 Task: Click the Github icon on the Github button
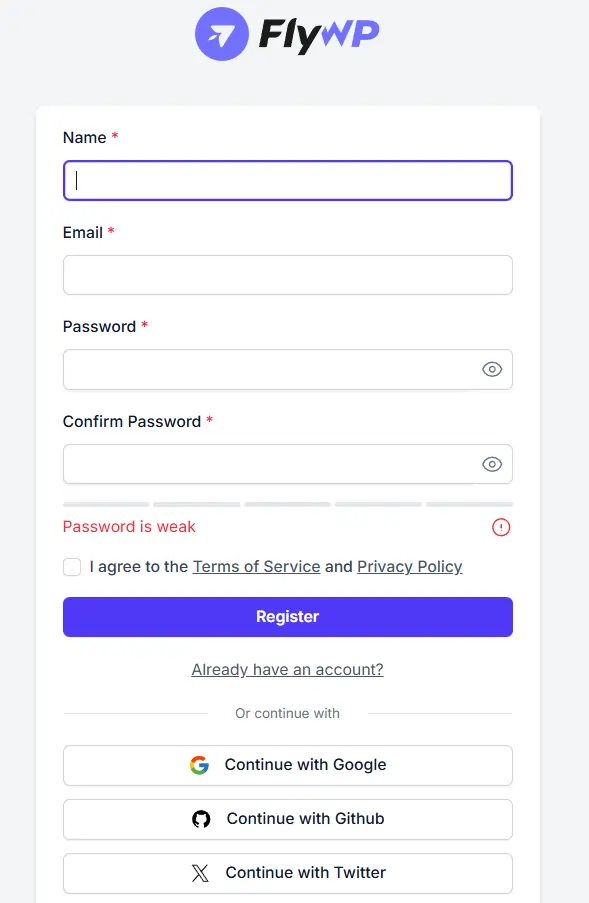(201, 818)
